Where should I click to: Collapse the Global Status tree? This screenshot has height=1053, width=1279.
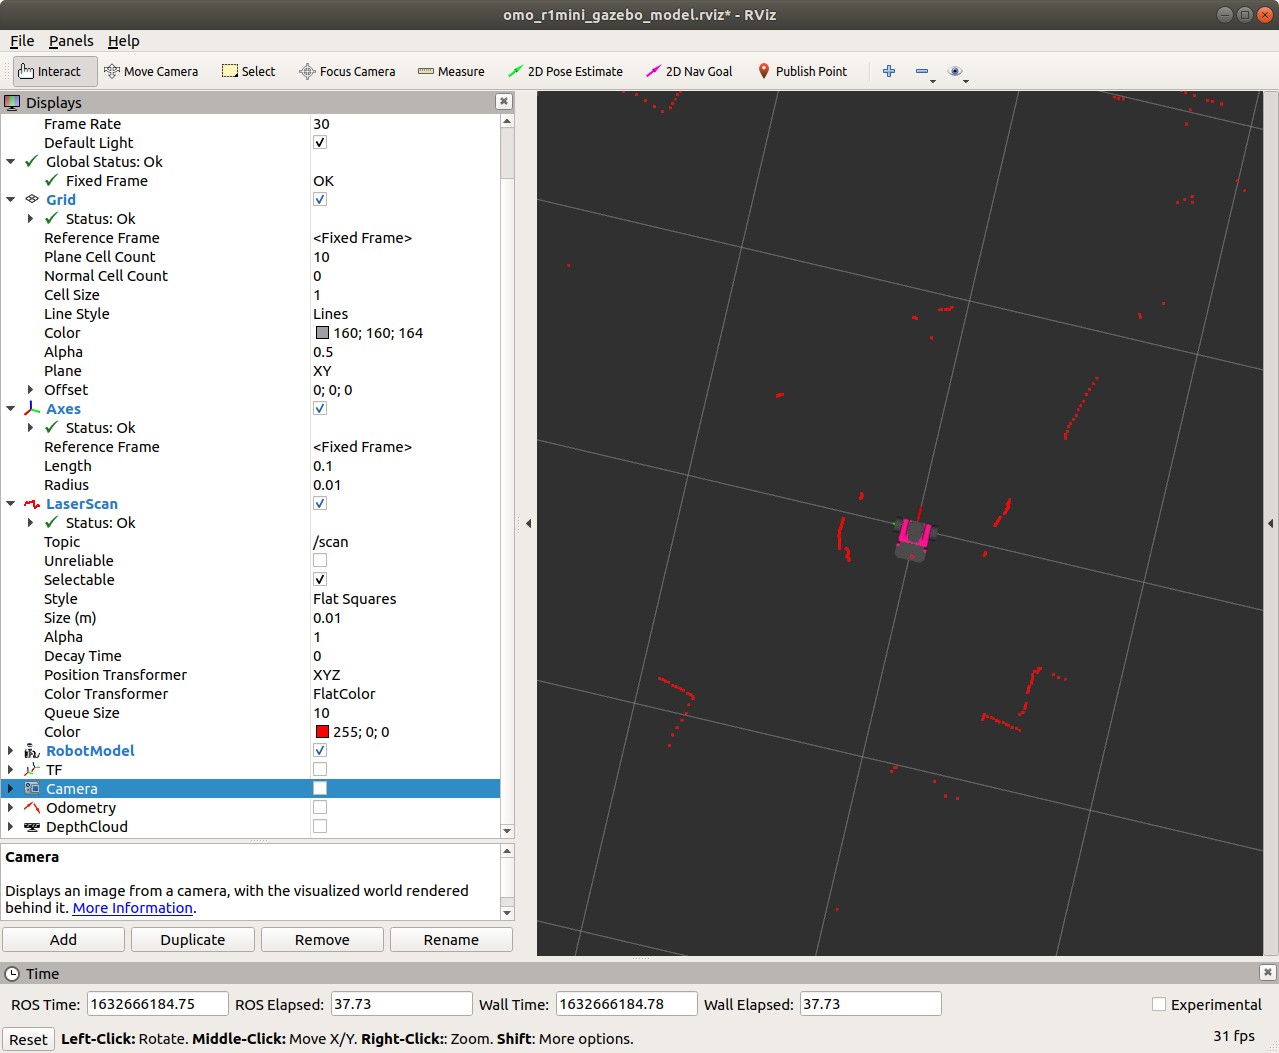coord(11,161)
